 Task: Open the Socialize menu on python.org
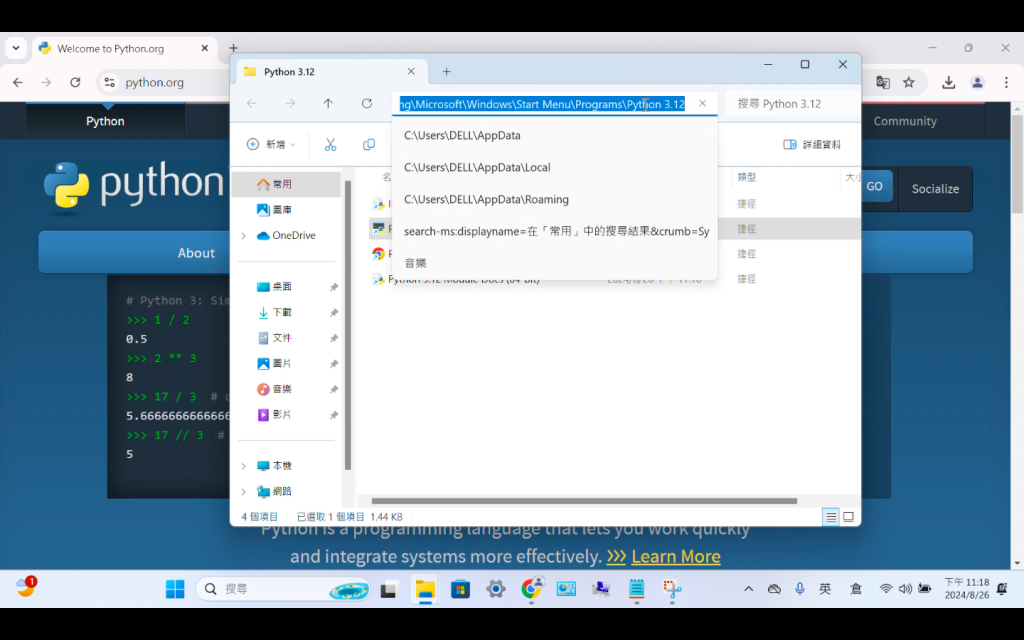(935, 189)
